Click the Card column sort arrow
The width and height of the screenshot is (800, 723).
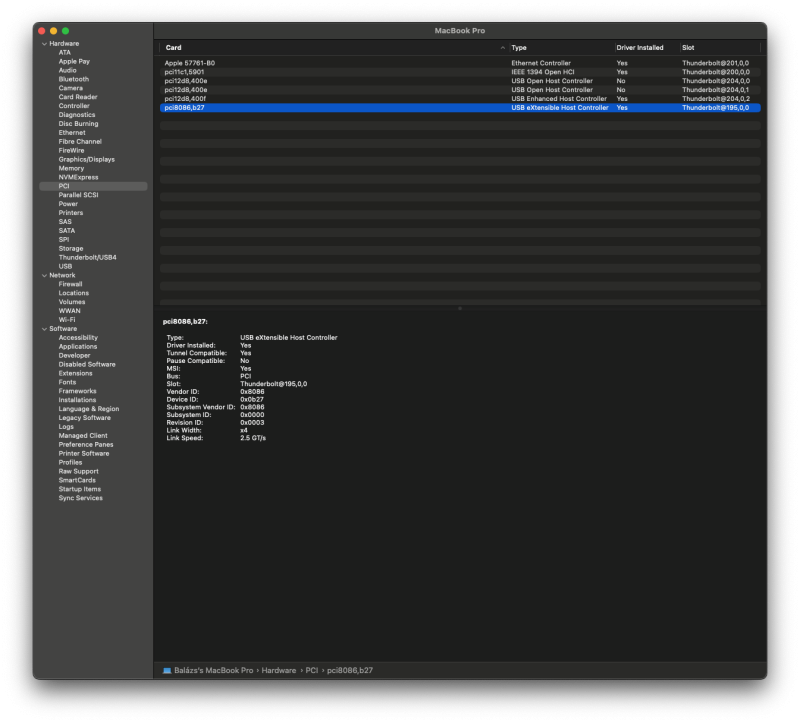[x=503, y=47]
